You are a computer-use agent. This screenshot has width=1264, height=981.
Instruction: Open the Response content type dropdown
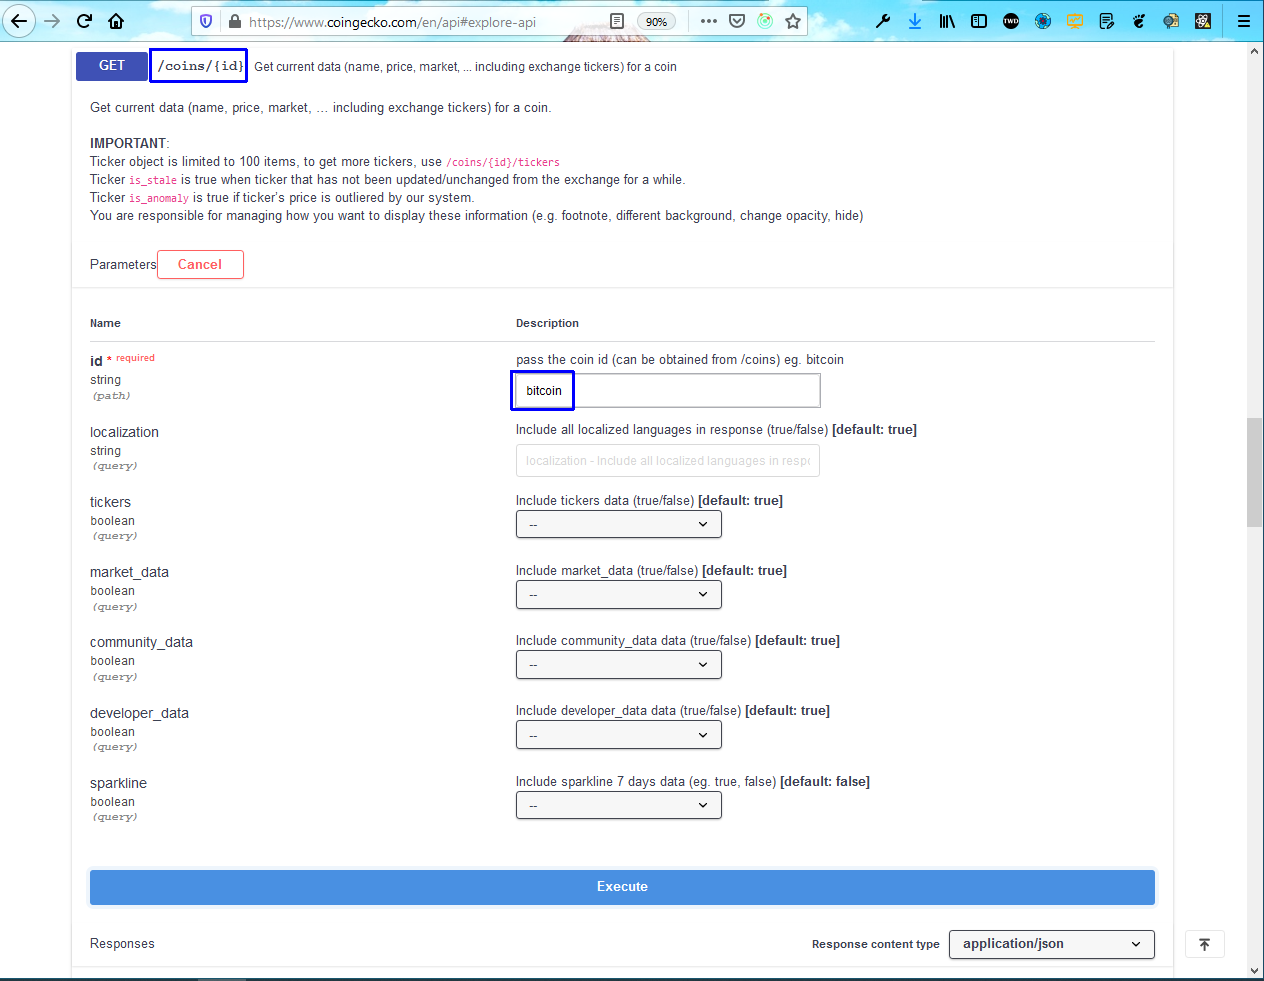[x=1052, y=944]
